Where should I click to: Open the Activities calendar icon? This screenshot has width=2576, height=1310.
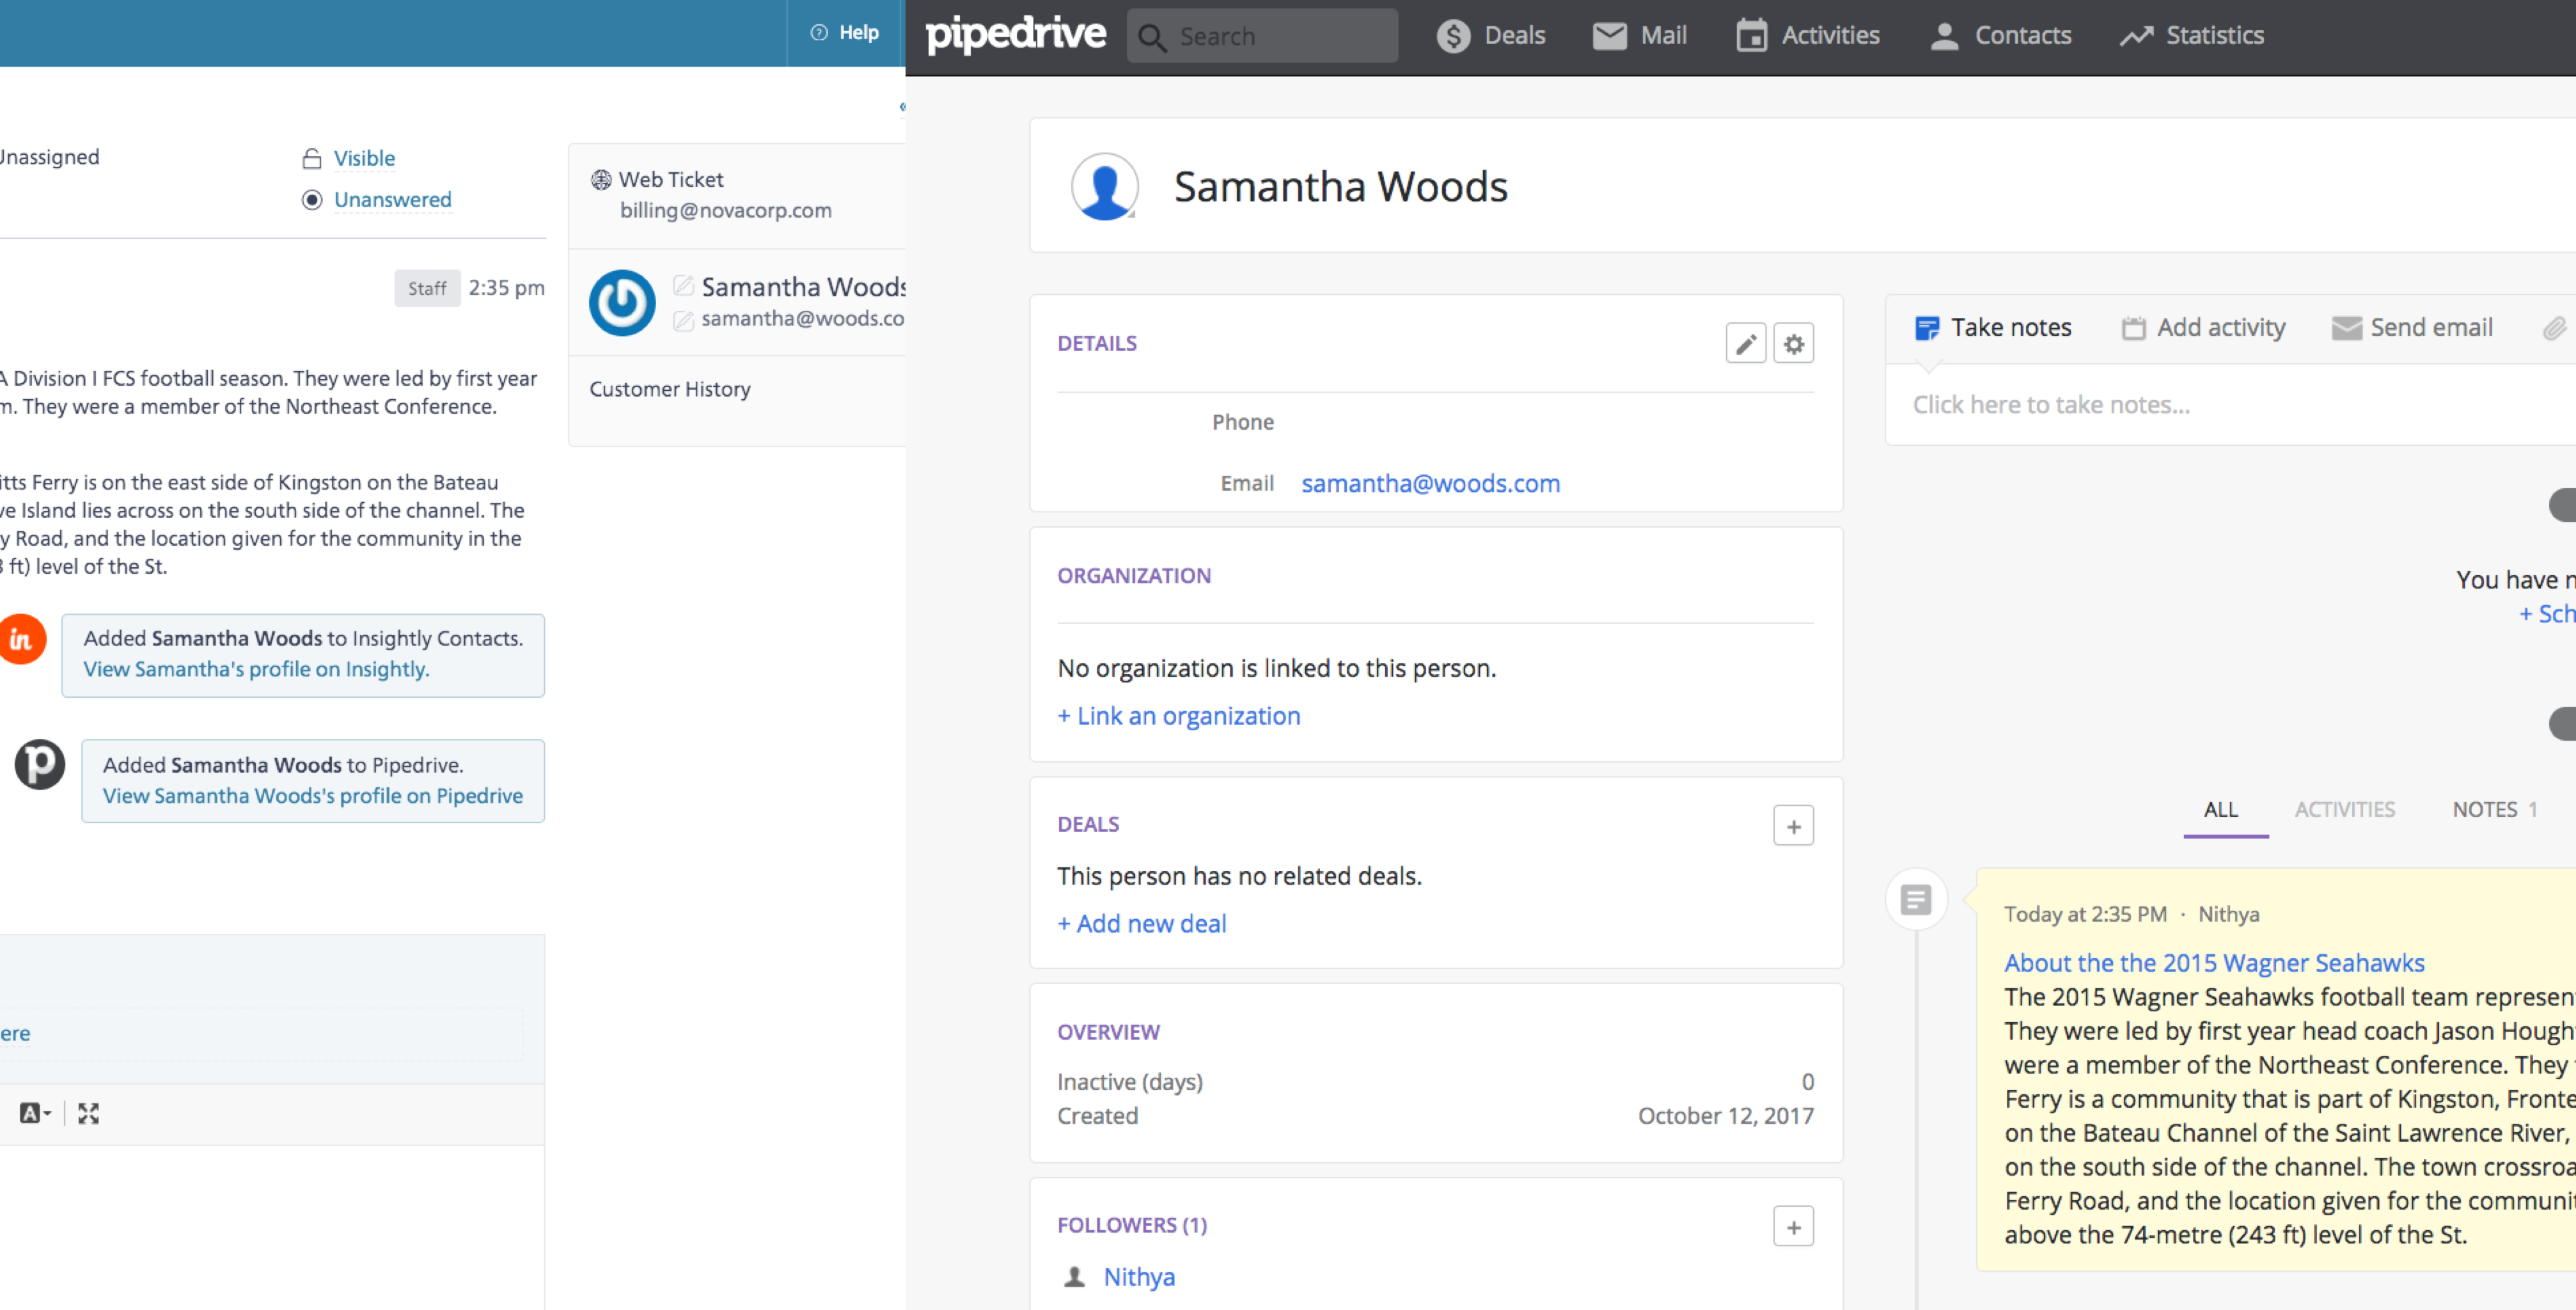click(x=1751, y=35)
